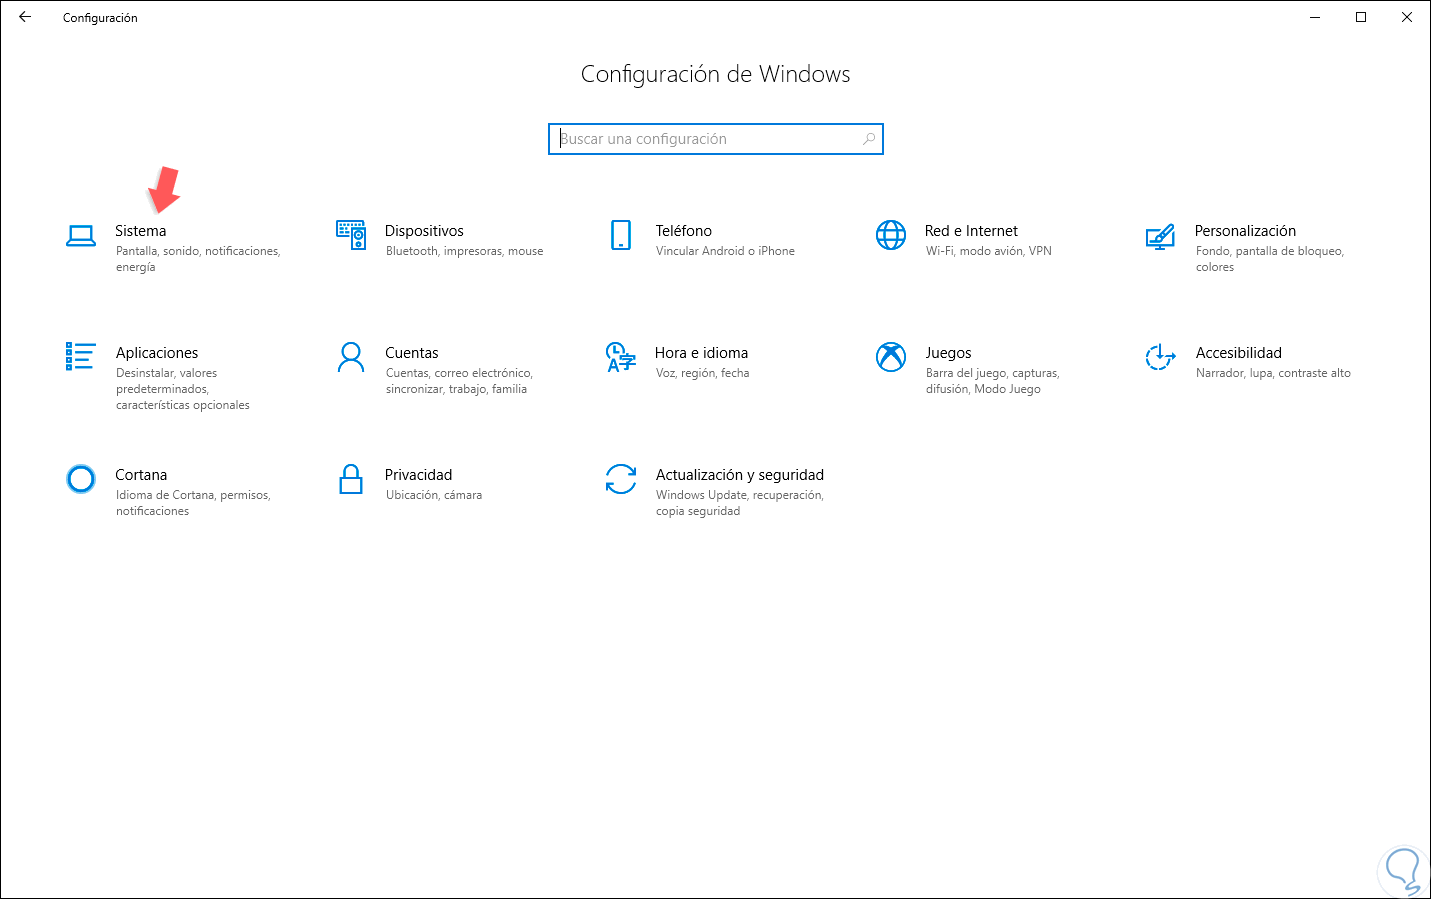Open the Teléfono phone icon
Screen dimensions: 1431x899
click(x=621, y=235)
